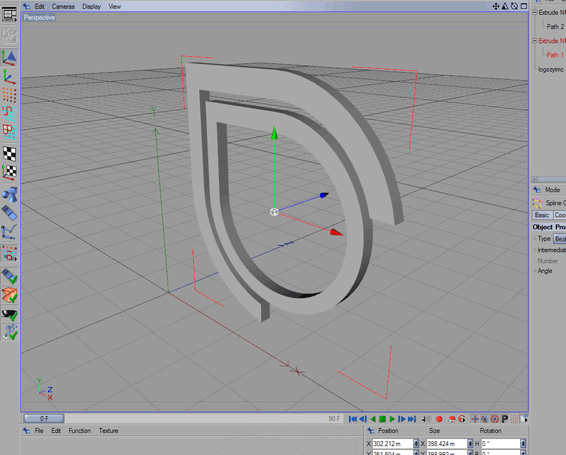Step to the next frame
Viewport: 566px width, 455px height.
[x=401, y=419]
